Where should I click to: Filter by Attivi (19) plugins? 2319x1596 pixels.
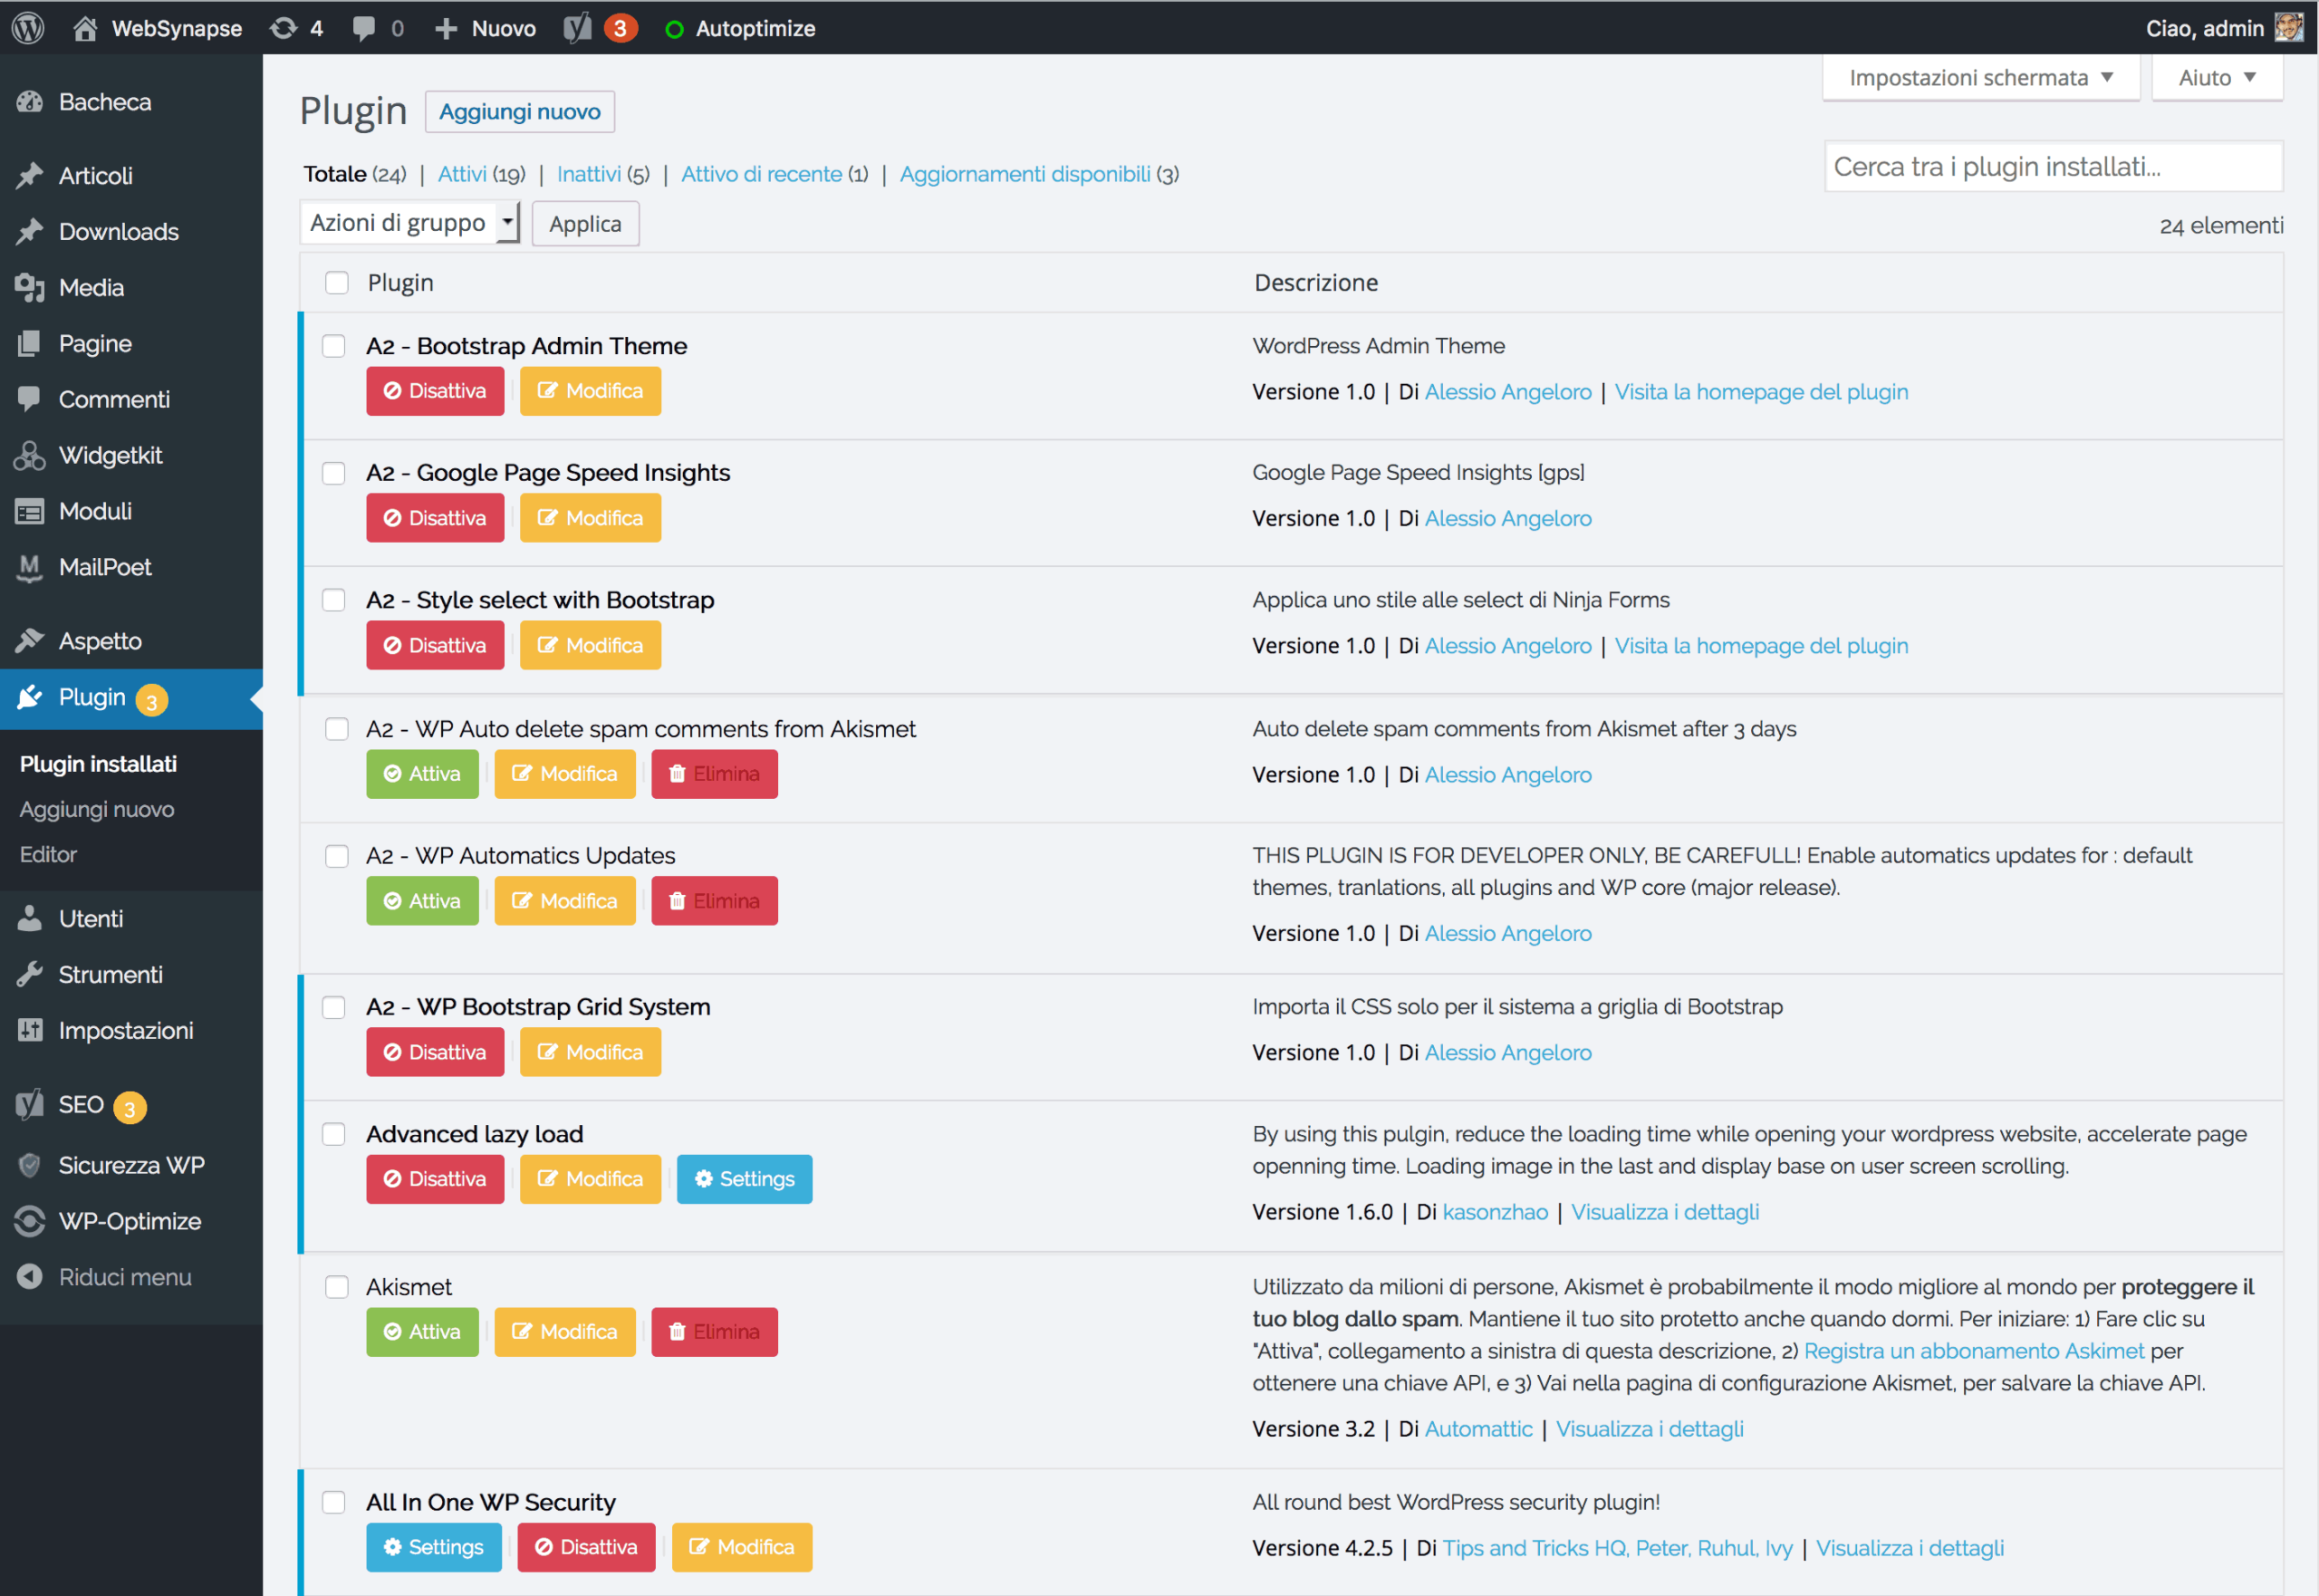(481, 174)
